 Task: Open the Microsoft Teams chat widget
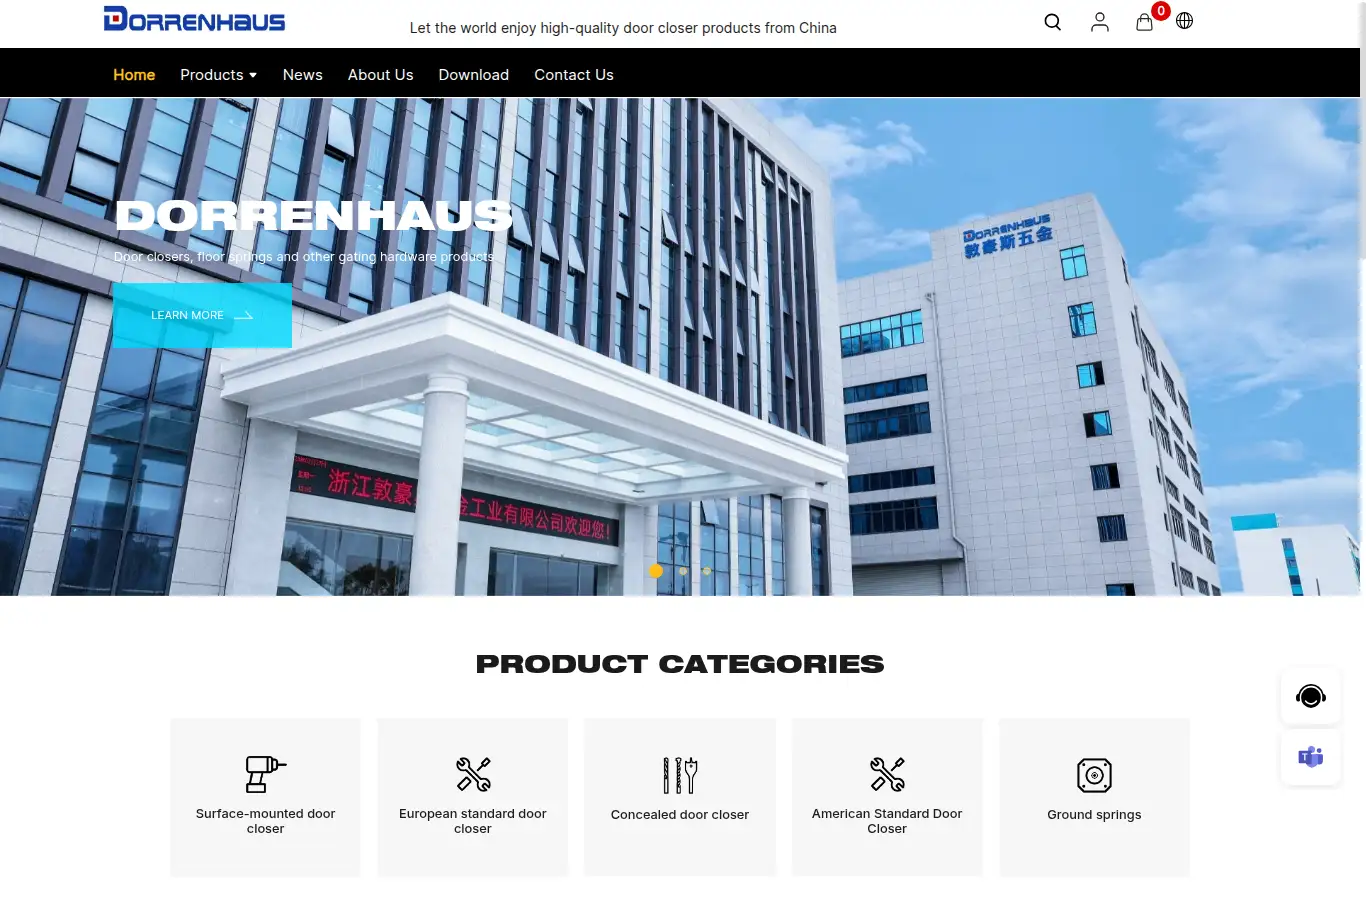(x=1310, y=757)
